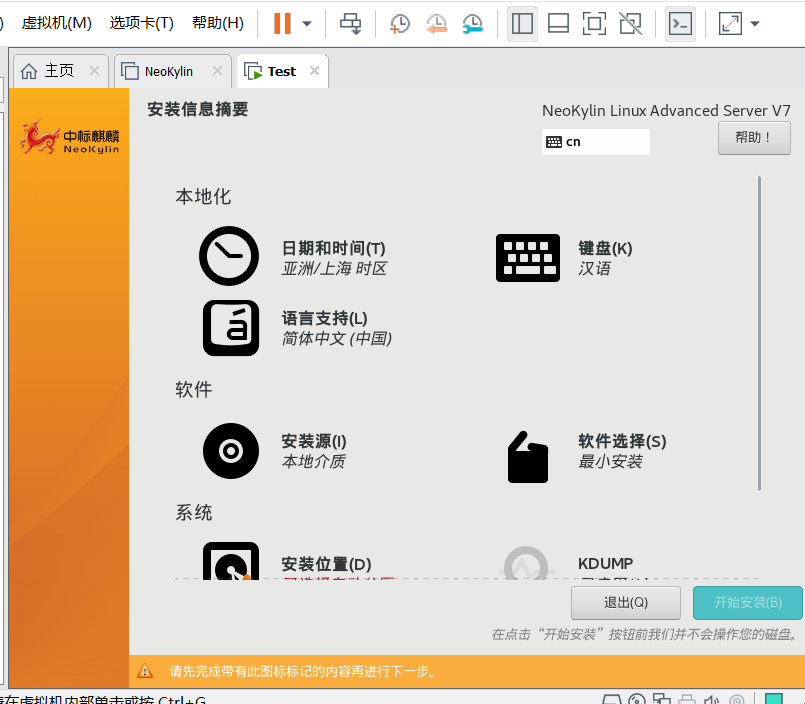Click the 帮助! button
This screenshot has height=704, width=805.
(754, 137)
